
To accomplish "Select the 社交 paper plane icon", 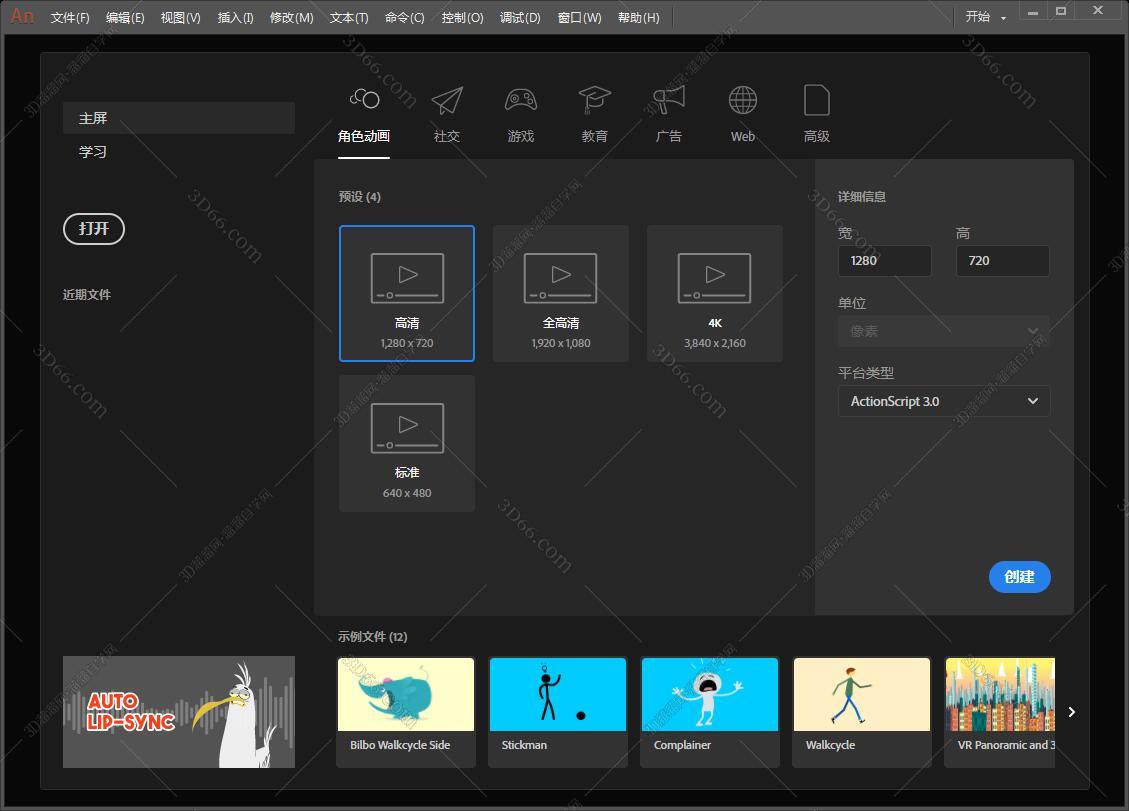I will pos(447,99).
